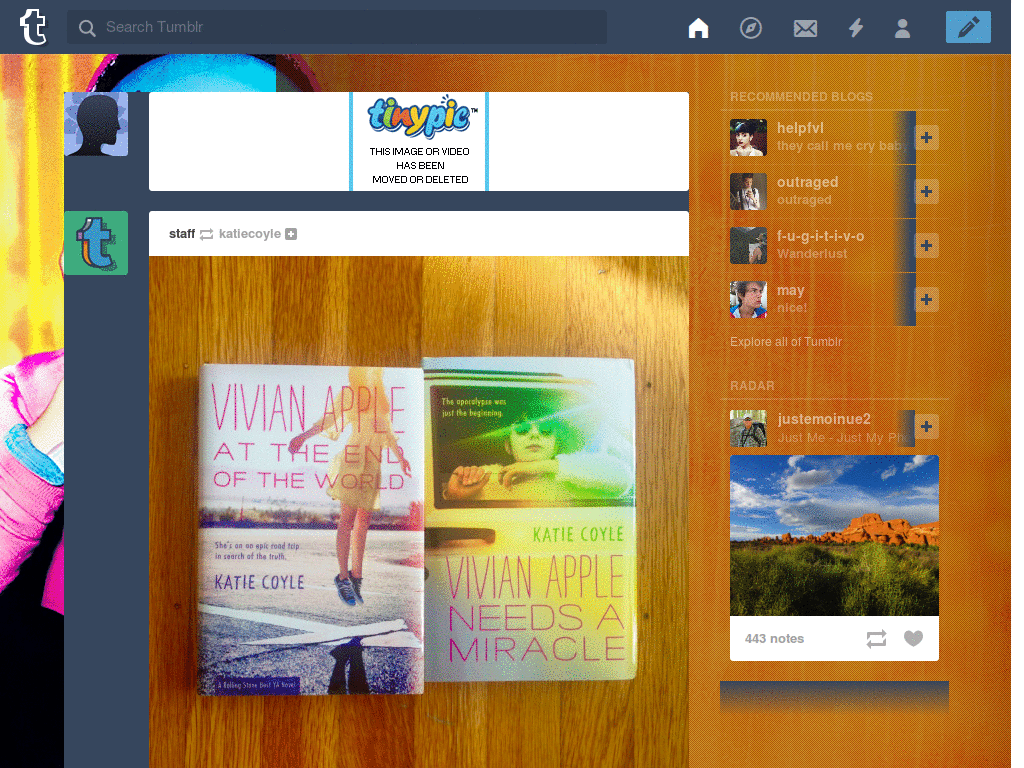The image size is (1024, 768).
Task: Open the silhouette avatar beside the tinypic post
Action: tap(96, 124)
